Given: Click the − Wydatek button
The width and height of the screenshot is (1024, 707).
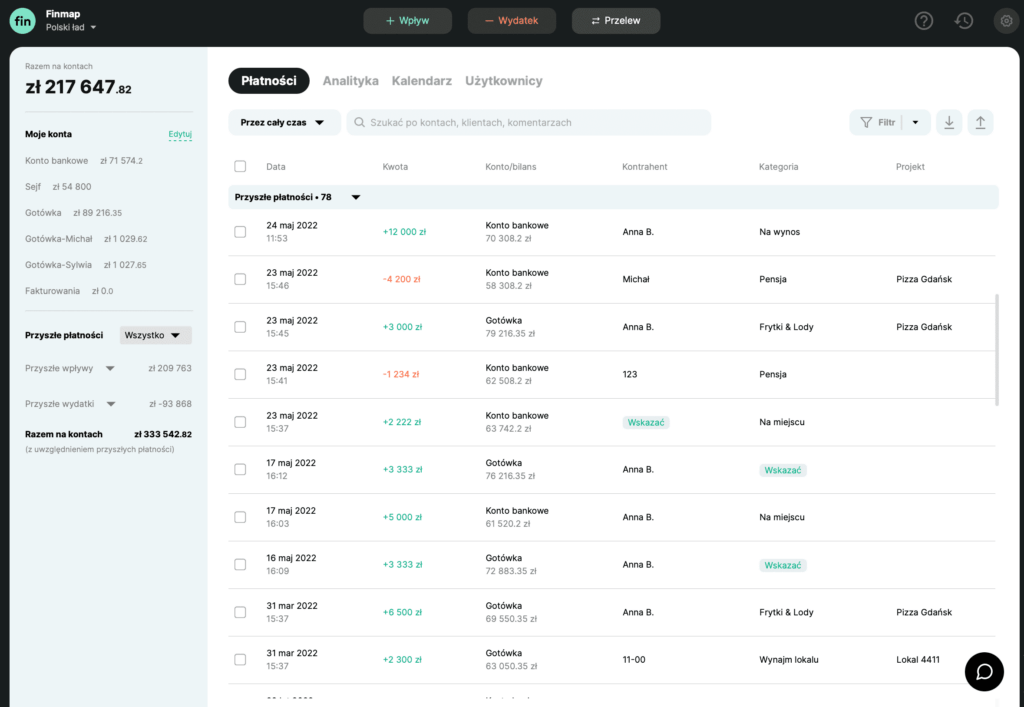Looking at the screenshot, I should pos(511,21).
